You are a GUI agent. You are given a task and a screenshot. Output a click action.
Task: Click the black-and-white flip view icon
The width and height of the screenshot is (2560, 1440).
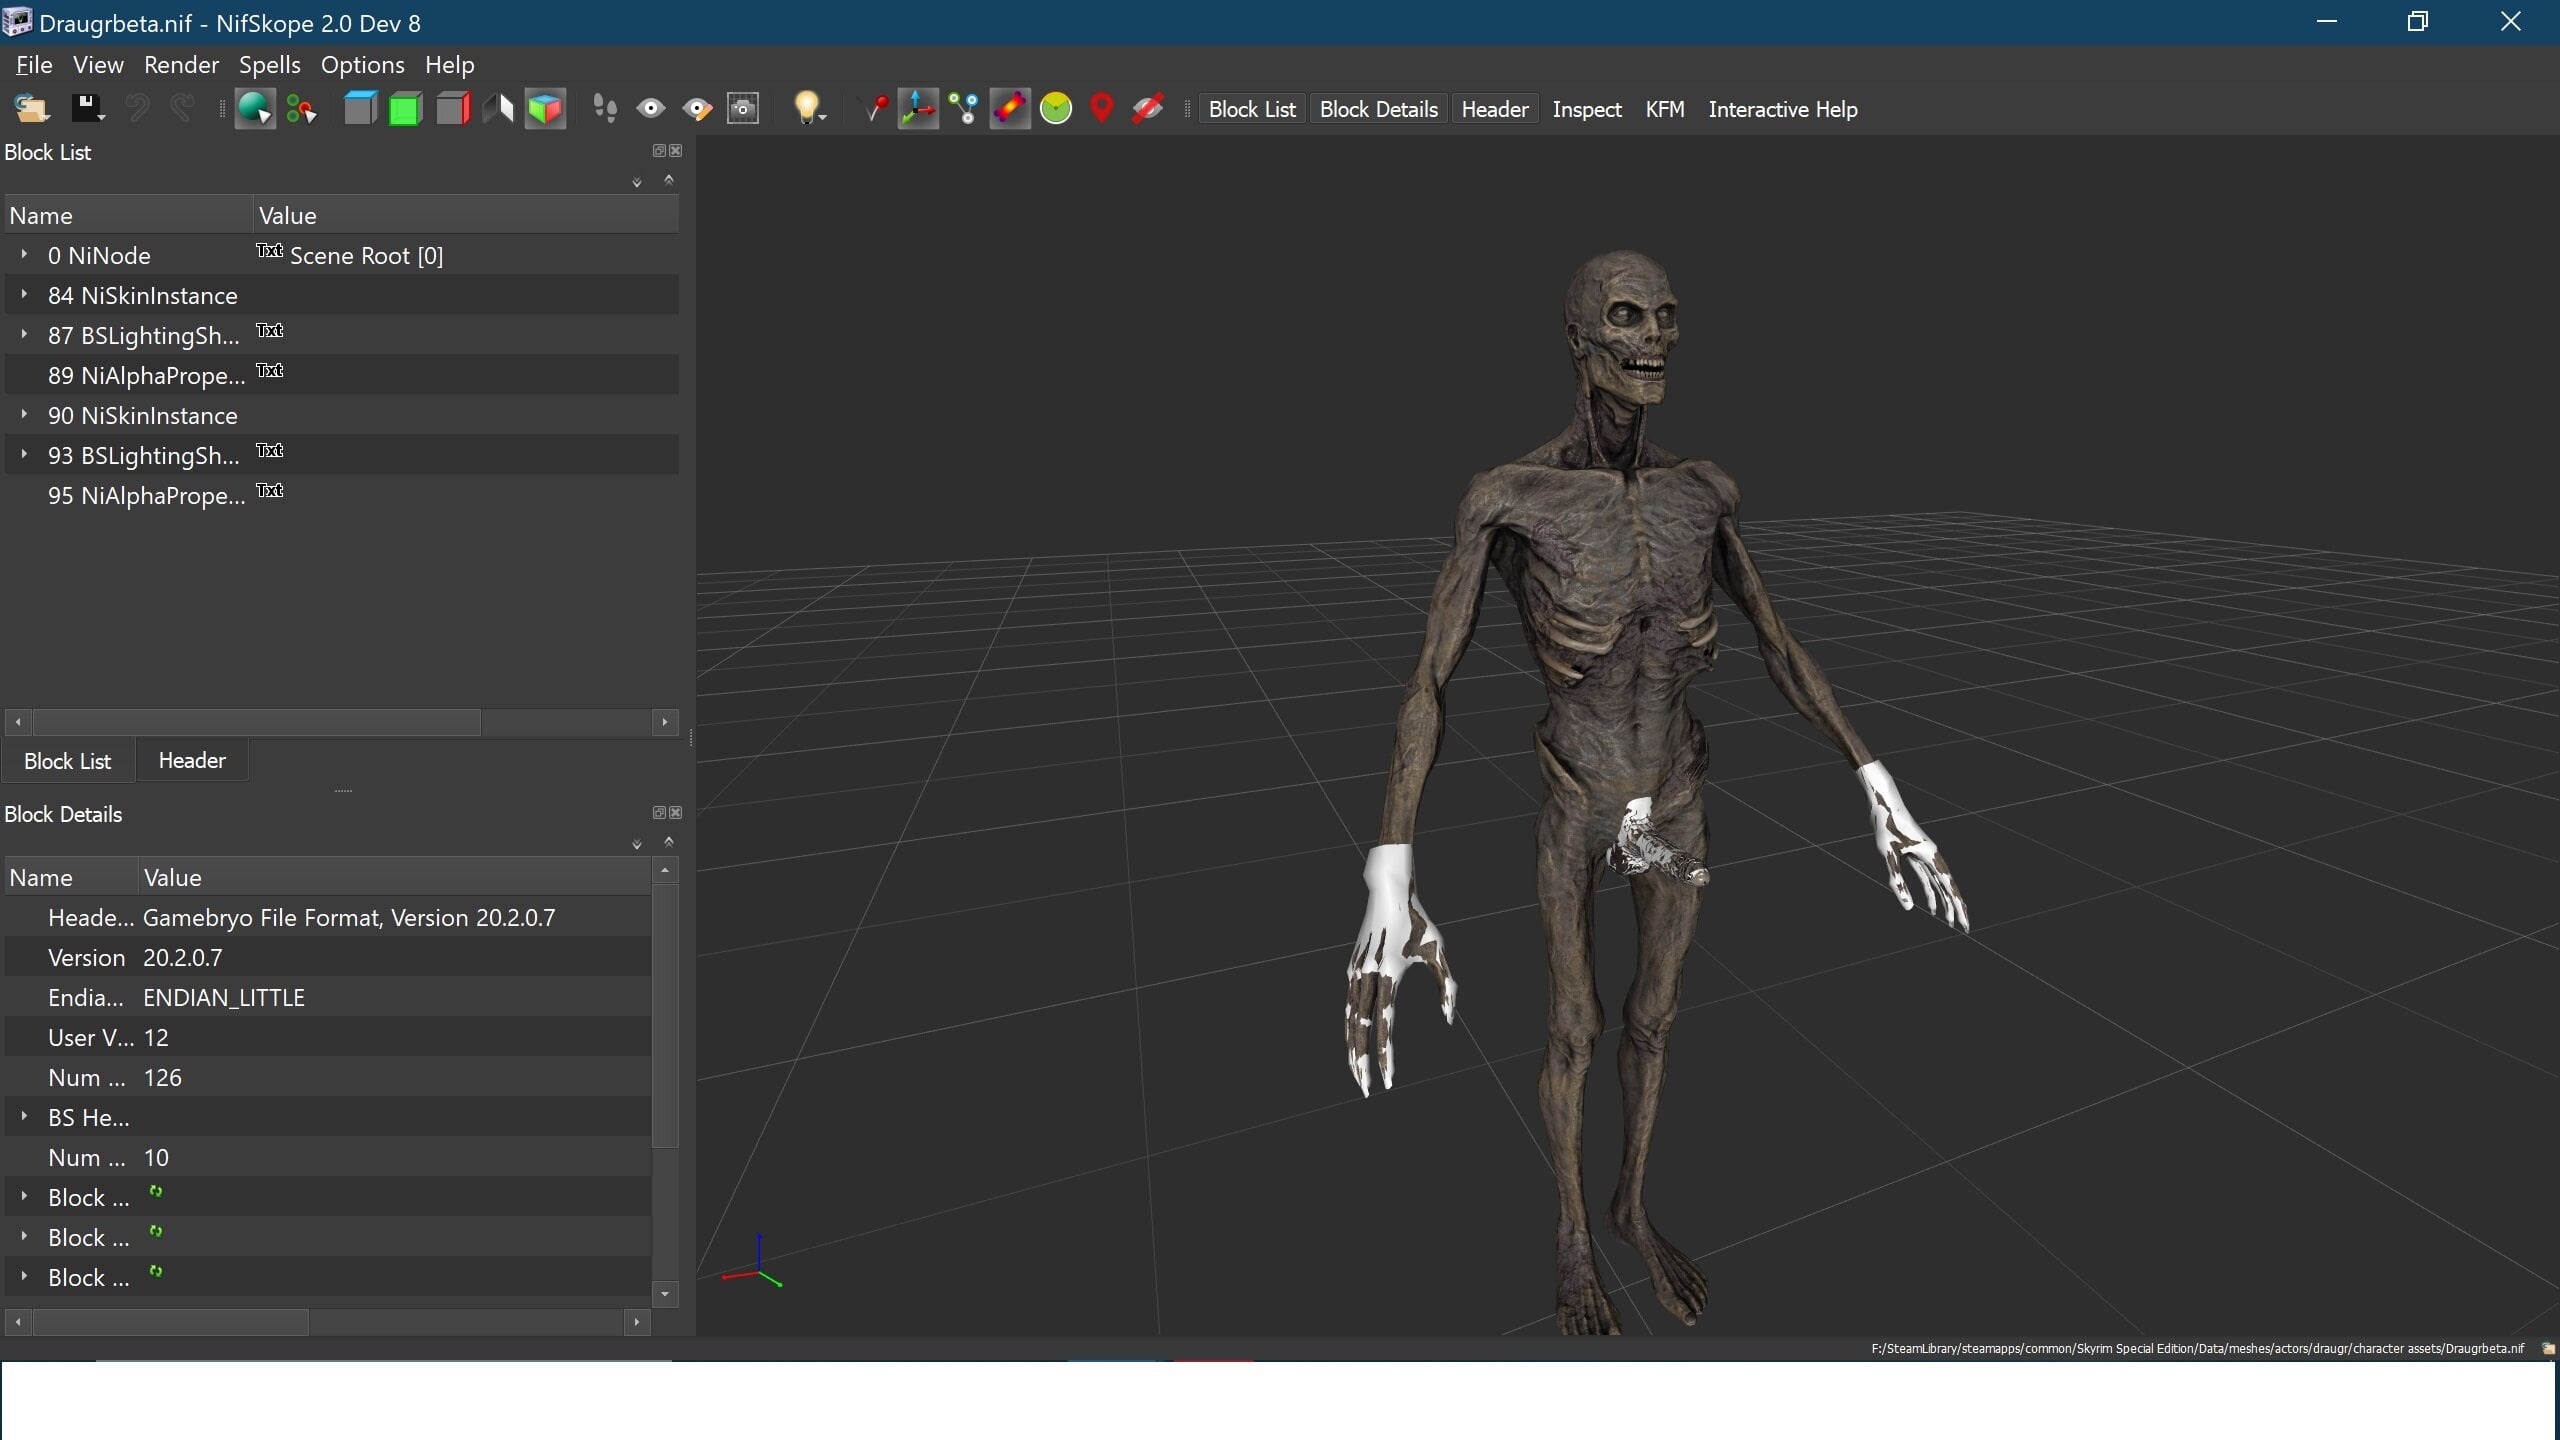498,109
